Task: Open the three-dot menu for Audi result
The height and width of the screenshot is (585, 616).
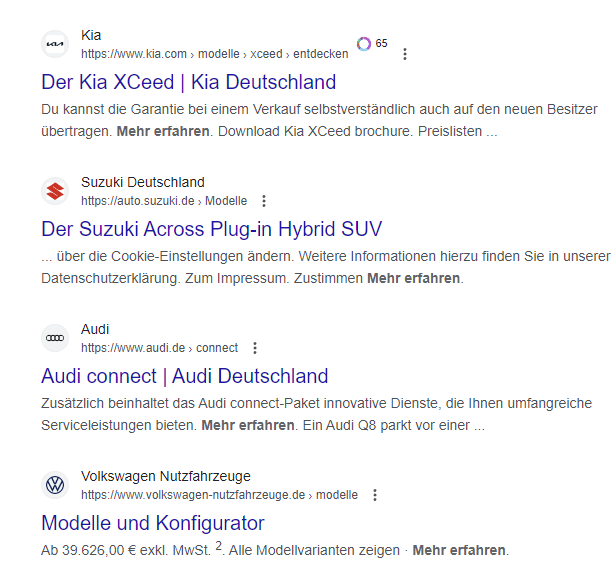Action: (x=255, y=348)
